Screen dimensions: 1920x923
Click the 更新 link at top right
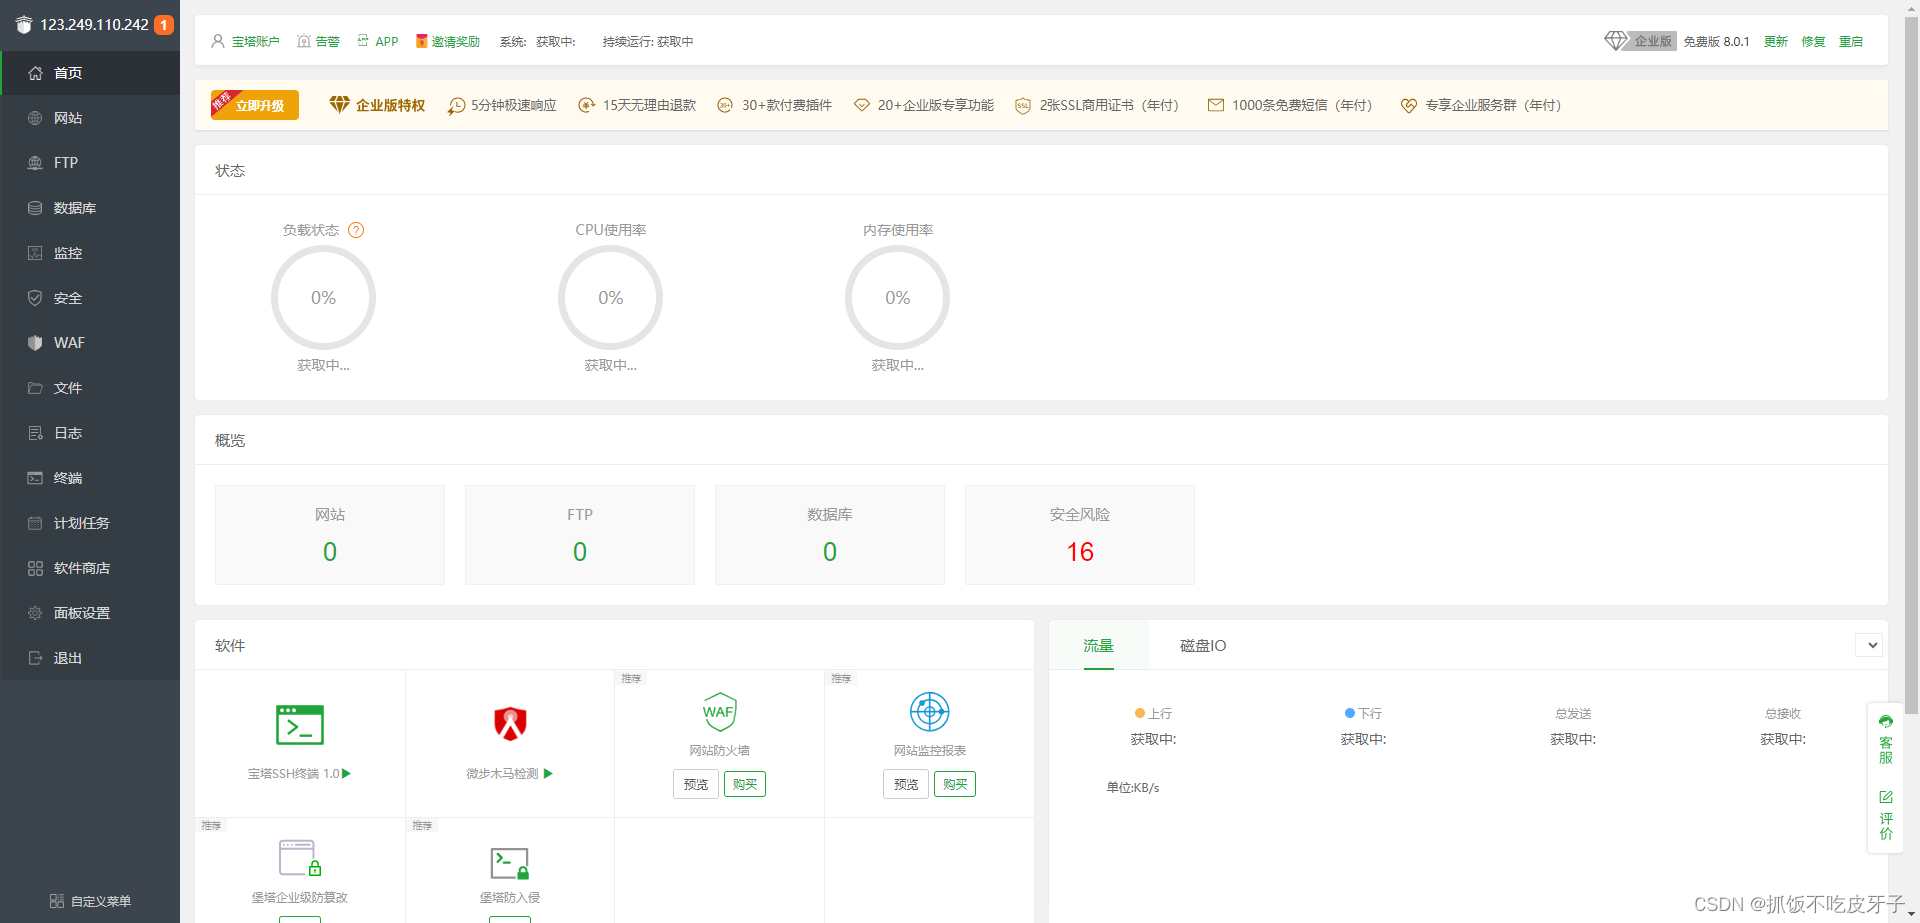tap(1776, 41)
